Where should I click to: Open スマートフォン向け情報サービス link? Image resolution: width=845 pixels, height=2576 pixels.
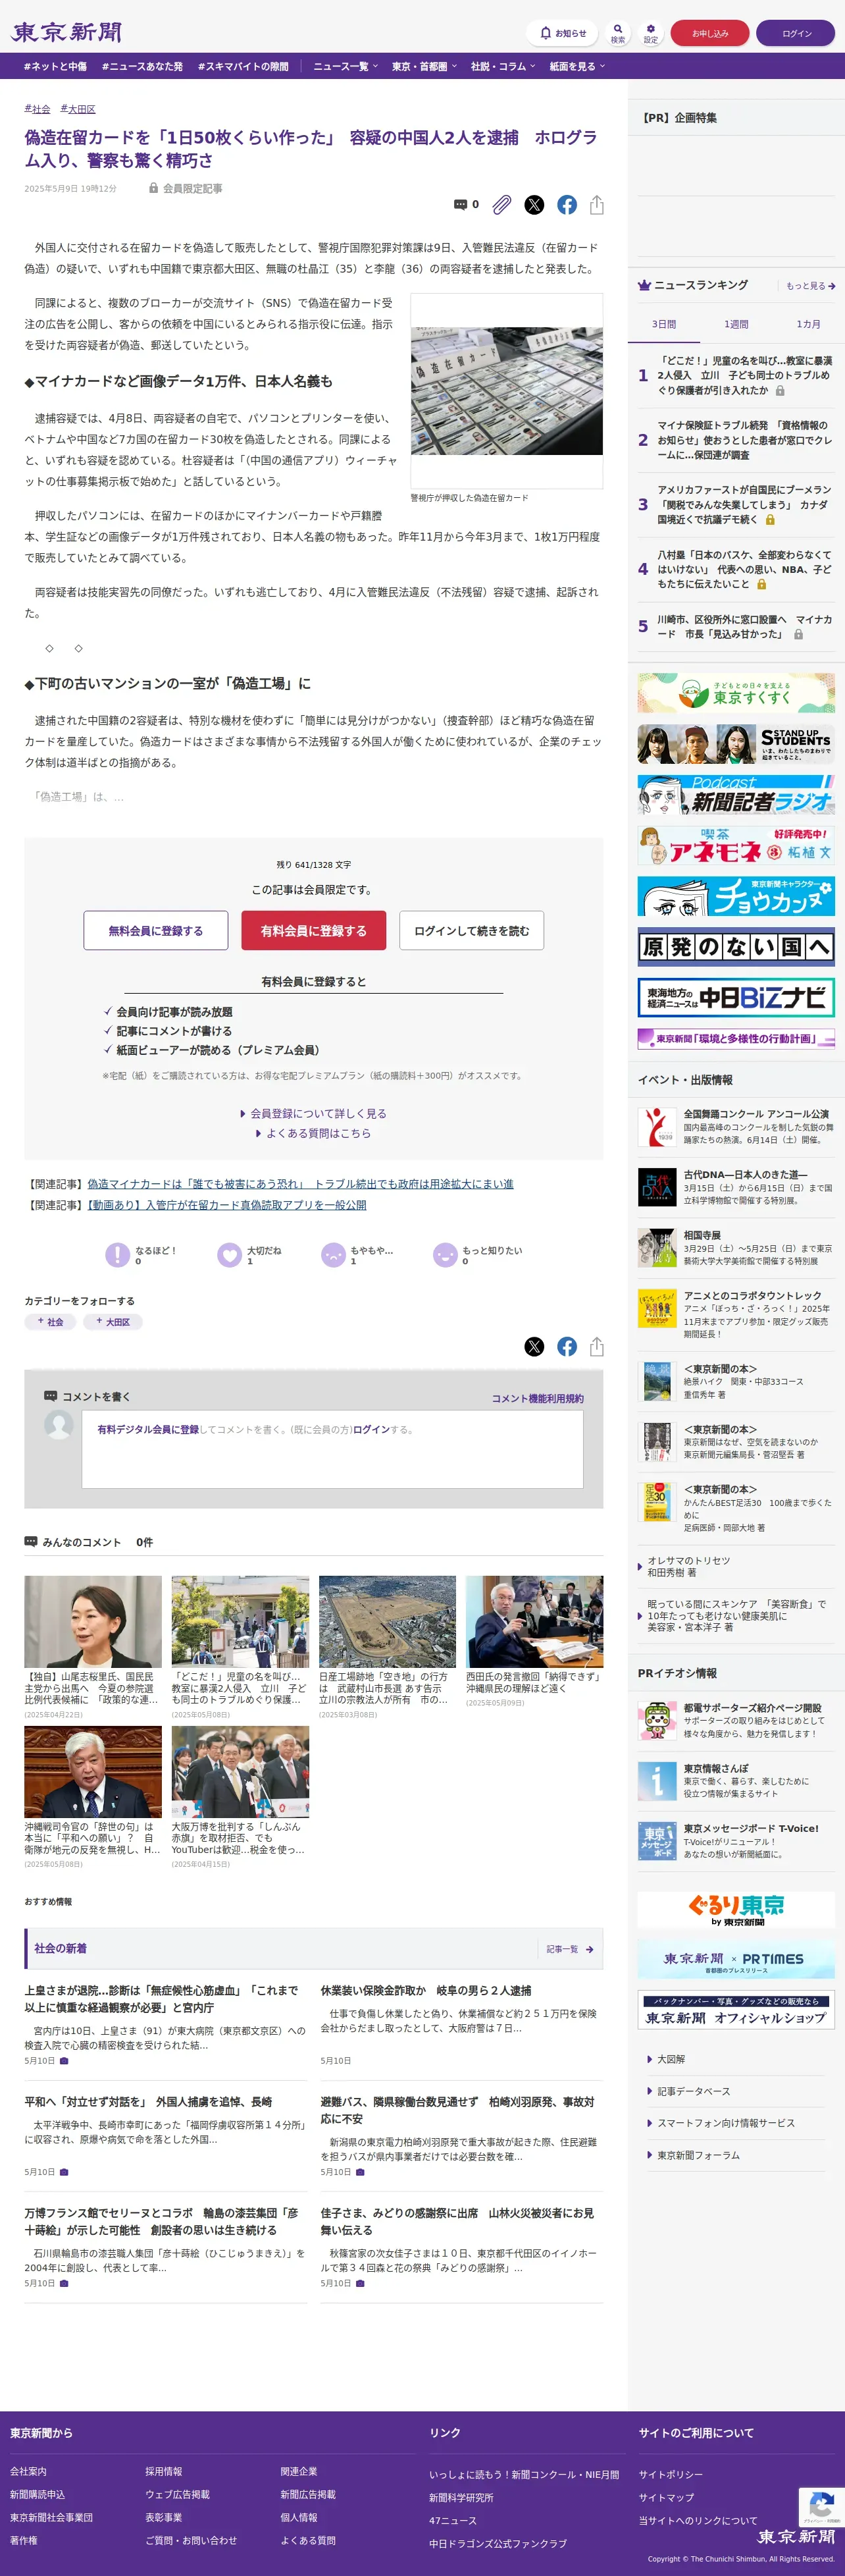click(725, 2123)
